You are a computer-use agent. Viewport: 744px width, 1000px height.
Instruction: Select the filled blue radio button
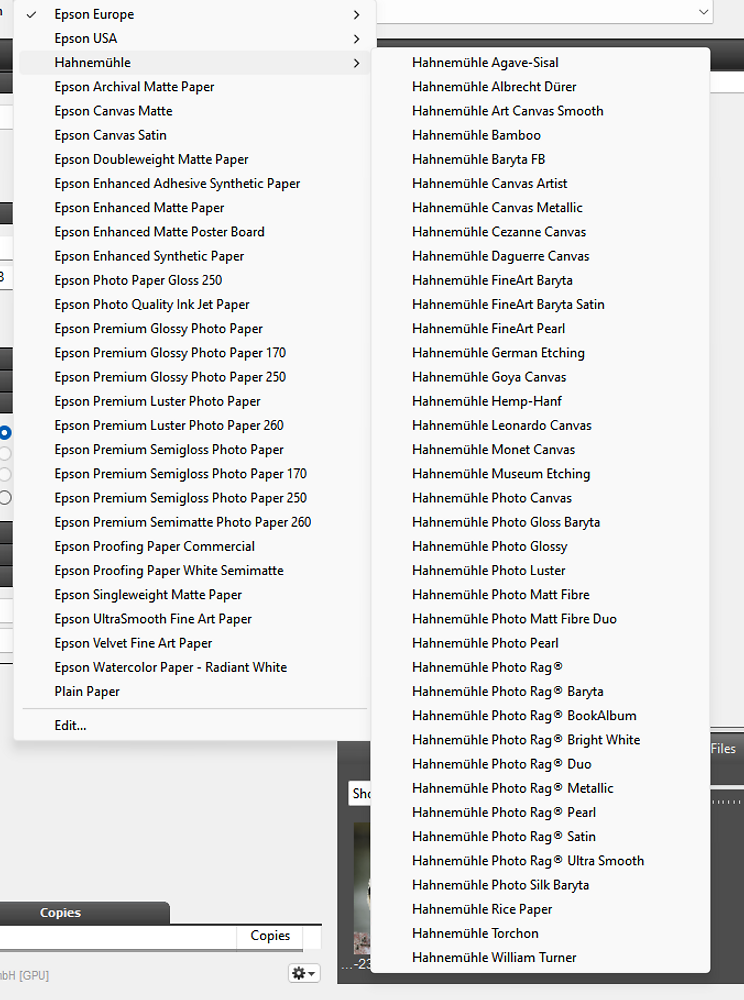tap(5, 432)
